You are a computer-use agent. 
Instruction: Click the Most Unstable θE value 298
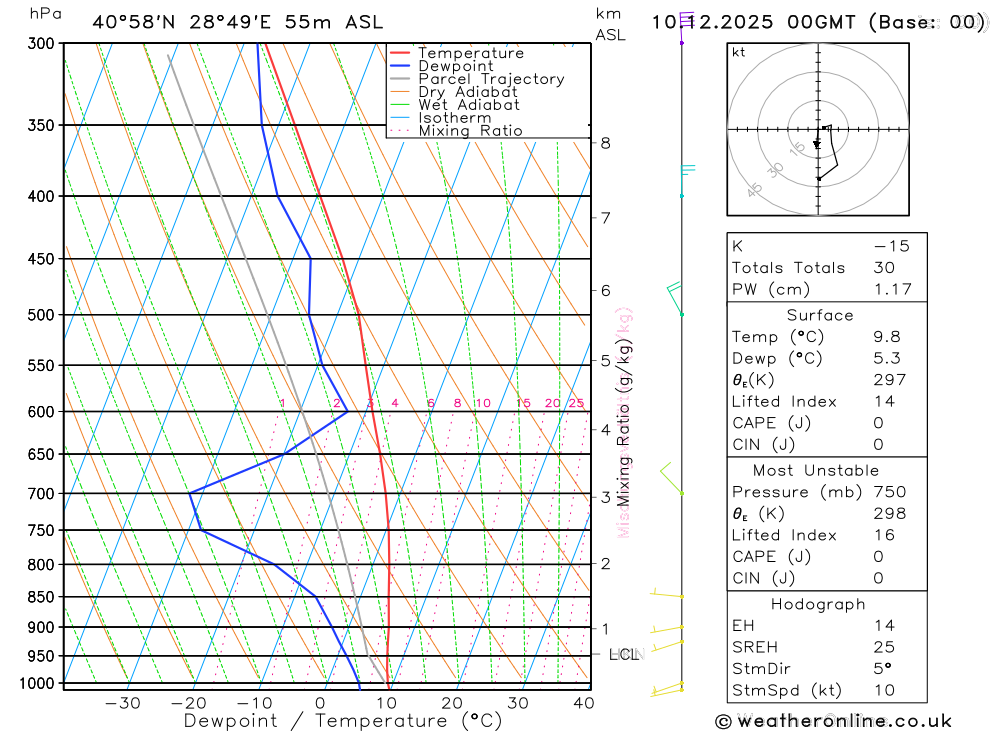tap(890, 514)
